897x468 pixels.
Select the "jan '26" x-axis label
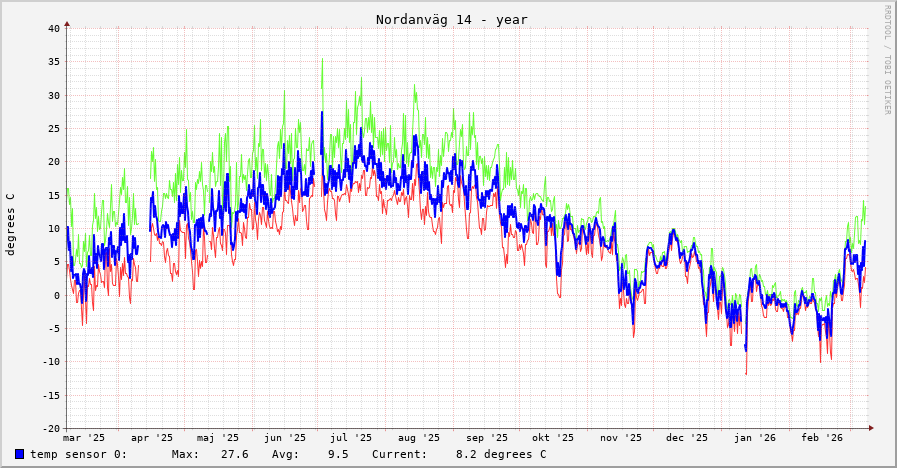(x=755, y=438)
